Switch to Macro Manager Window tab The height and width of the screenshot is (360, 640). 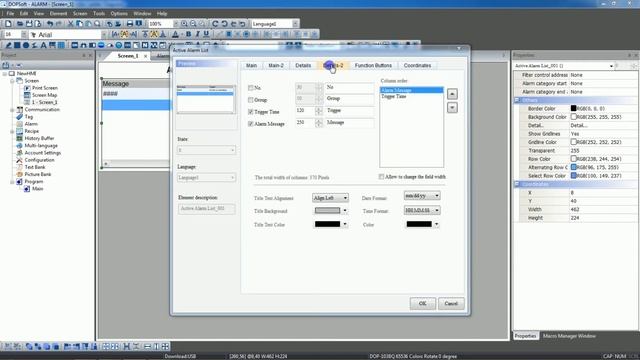[x=569, y=336]
